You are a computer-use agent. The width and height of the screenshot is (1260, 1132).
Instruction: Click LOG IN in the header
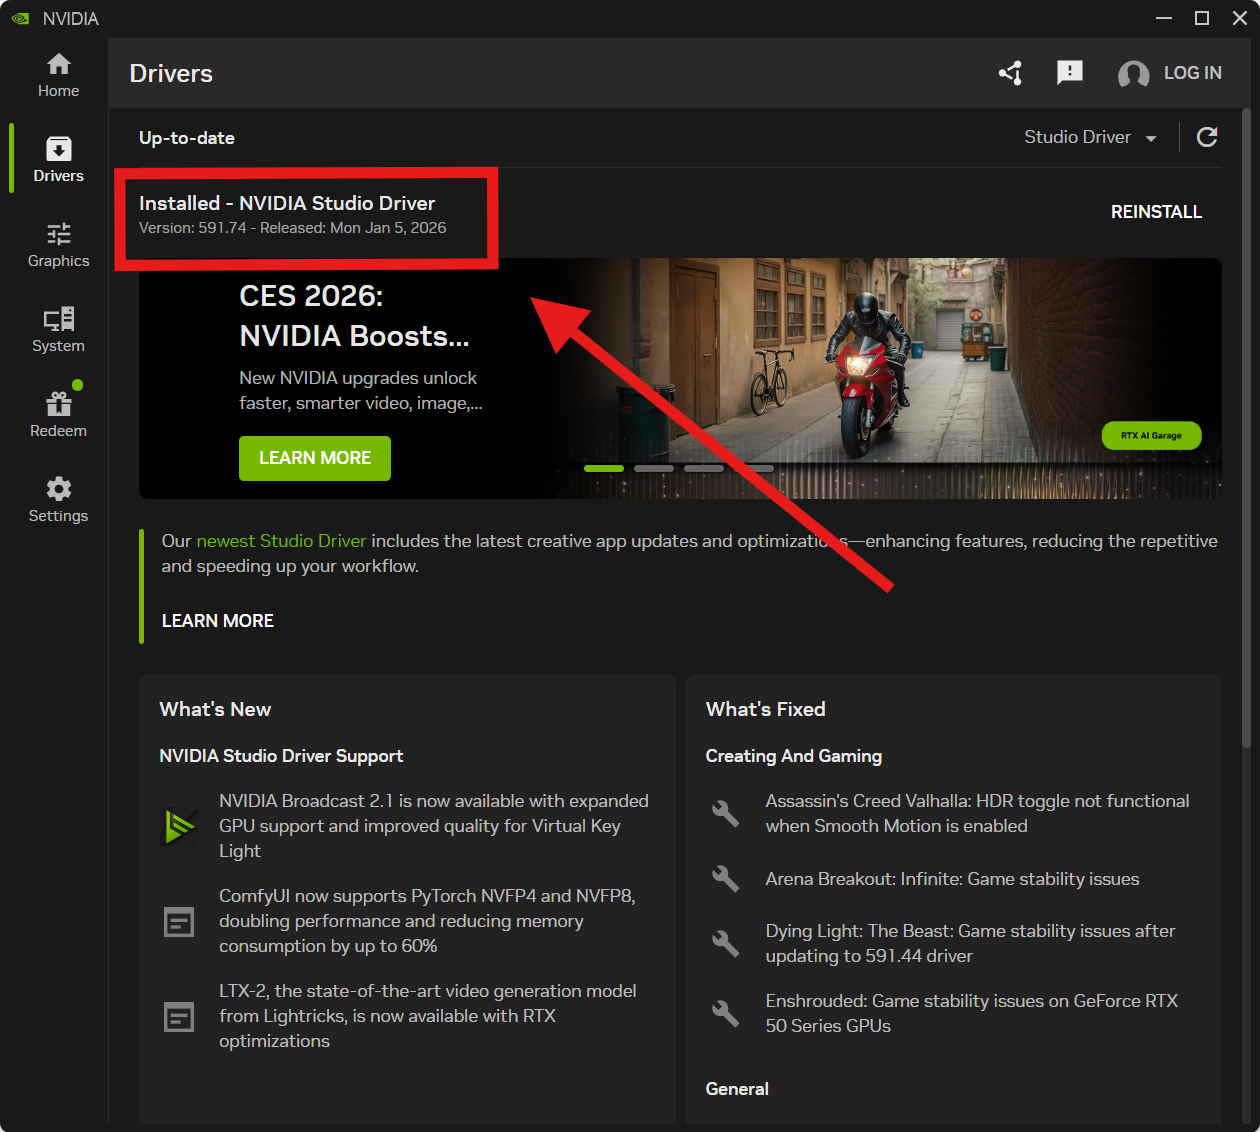click(x=1192, y=73)
